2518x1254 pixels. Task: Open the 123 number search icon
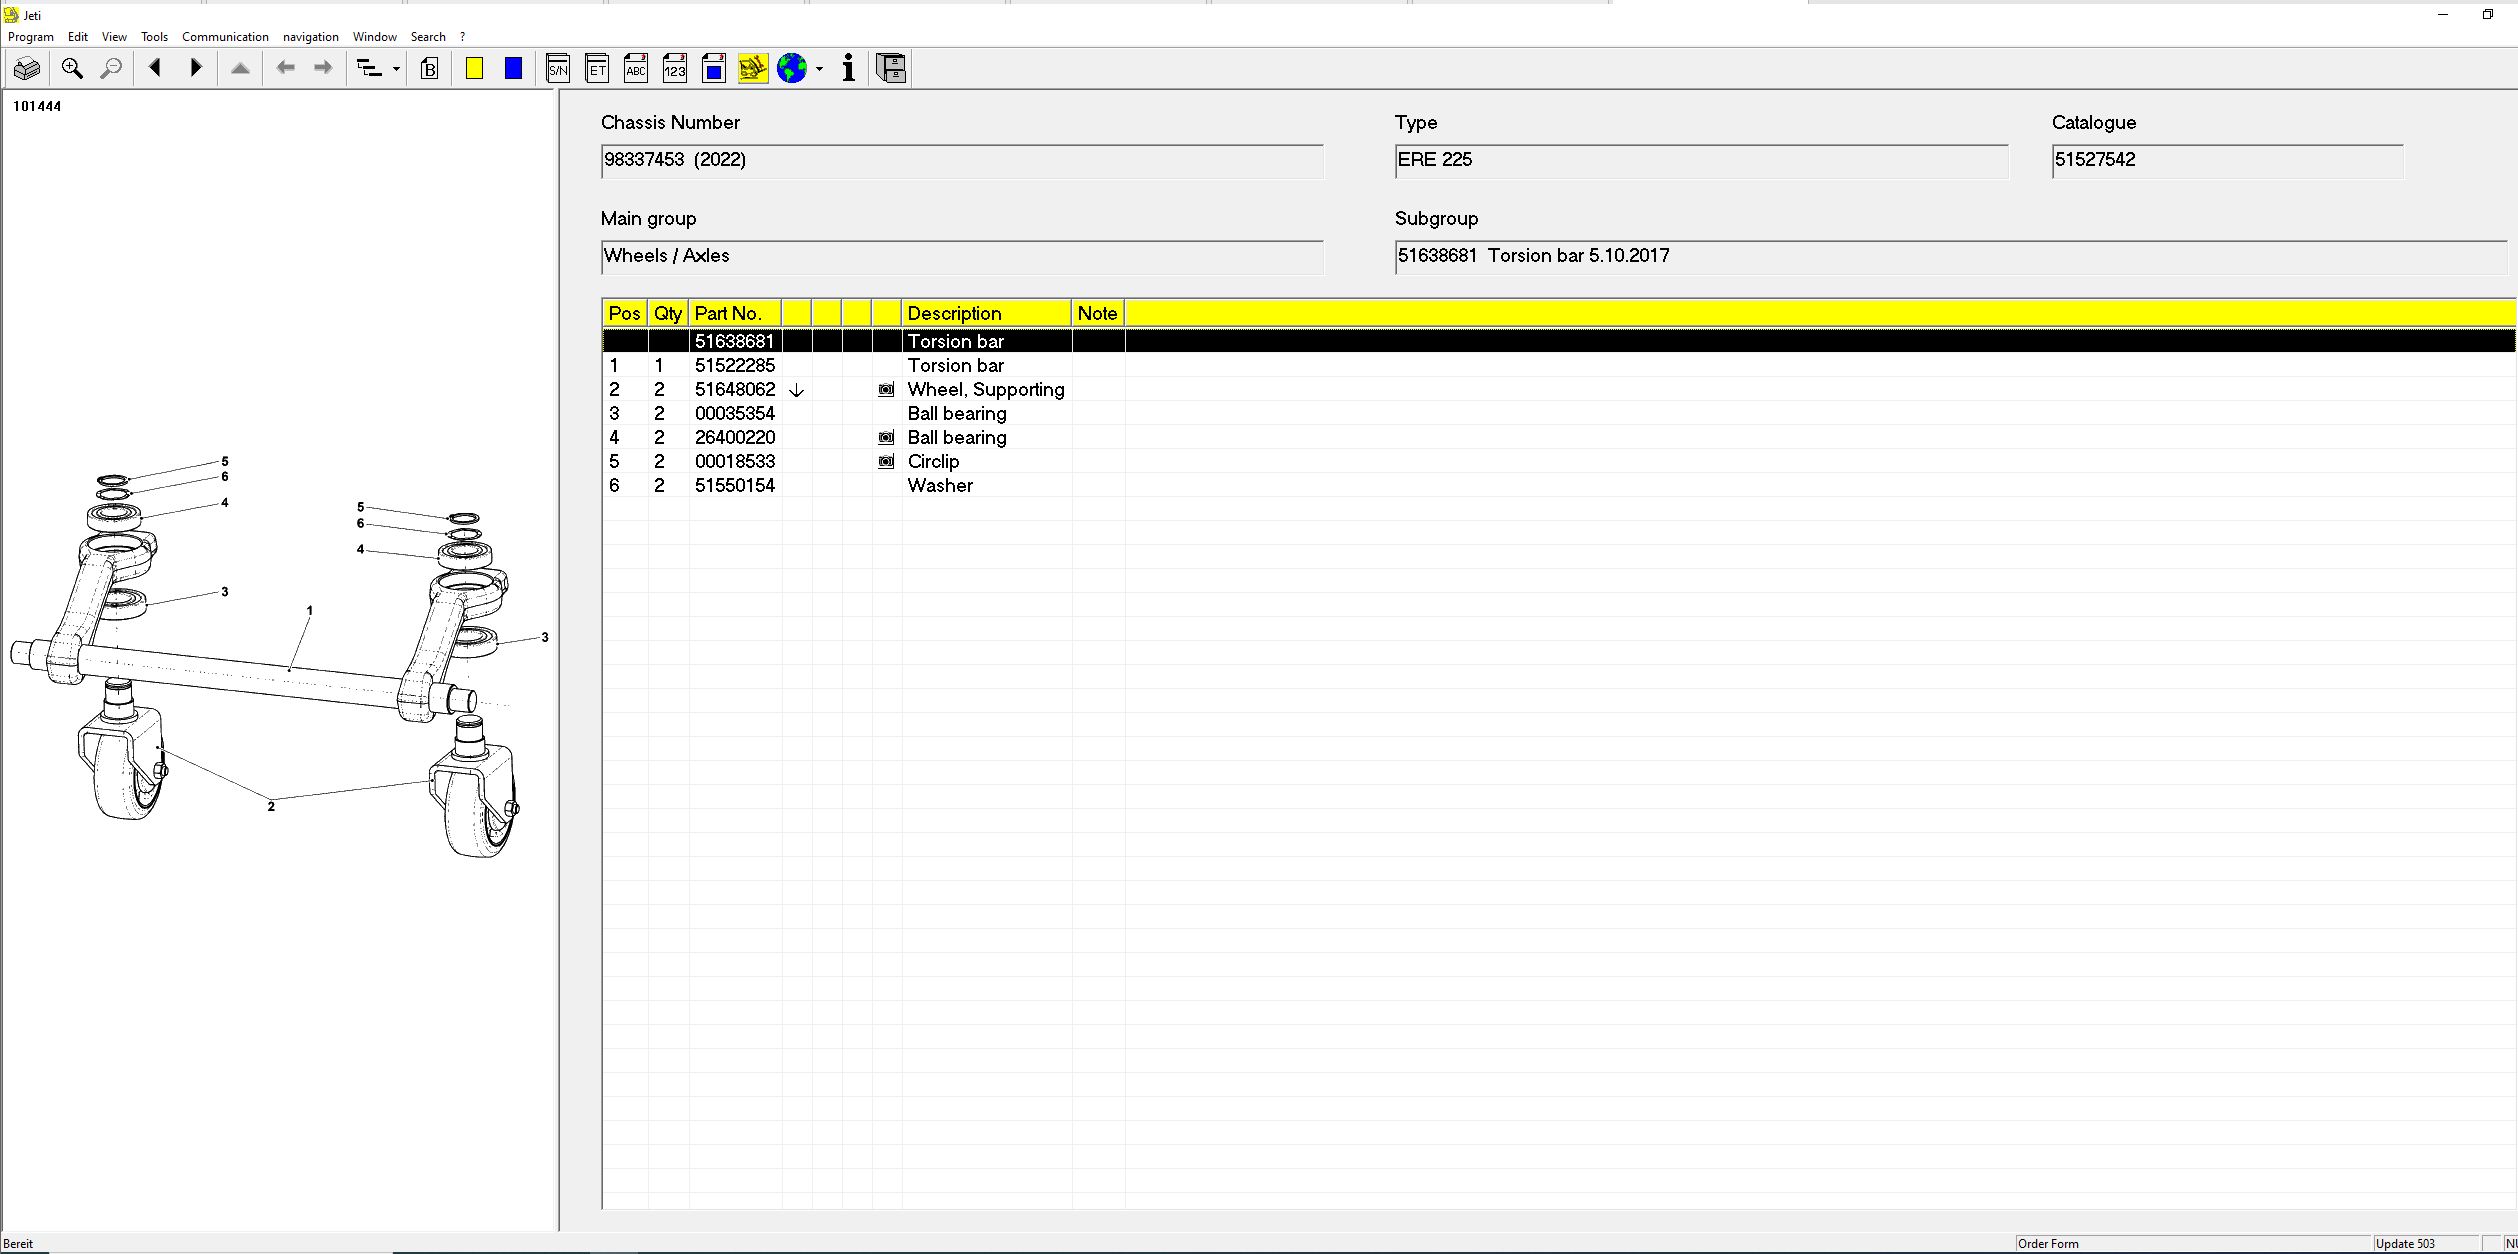coord(675,68)
